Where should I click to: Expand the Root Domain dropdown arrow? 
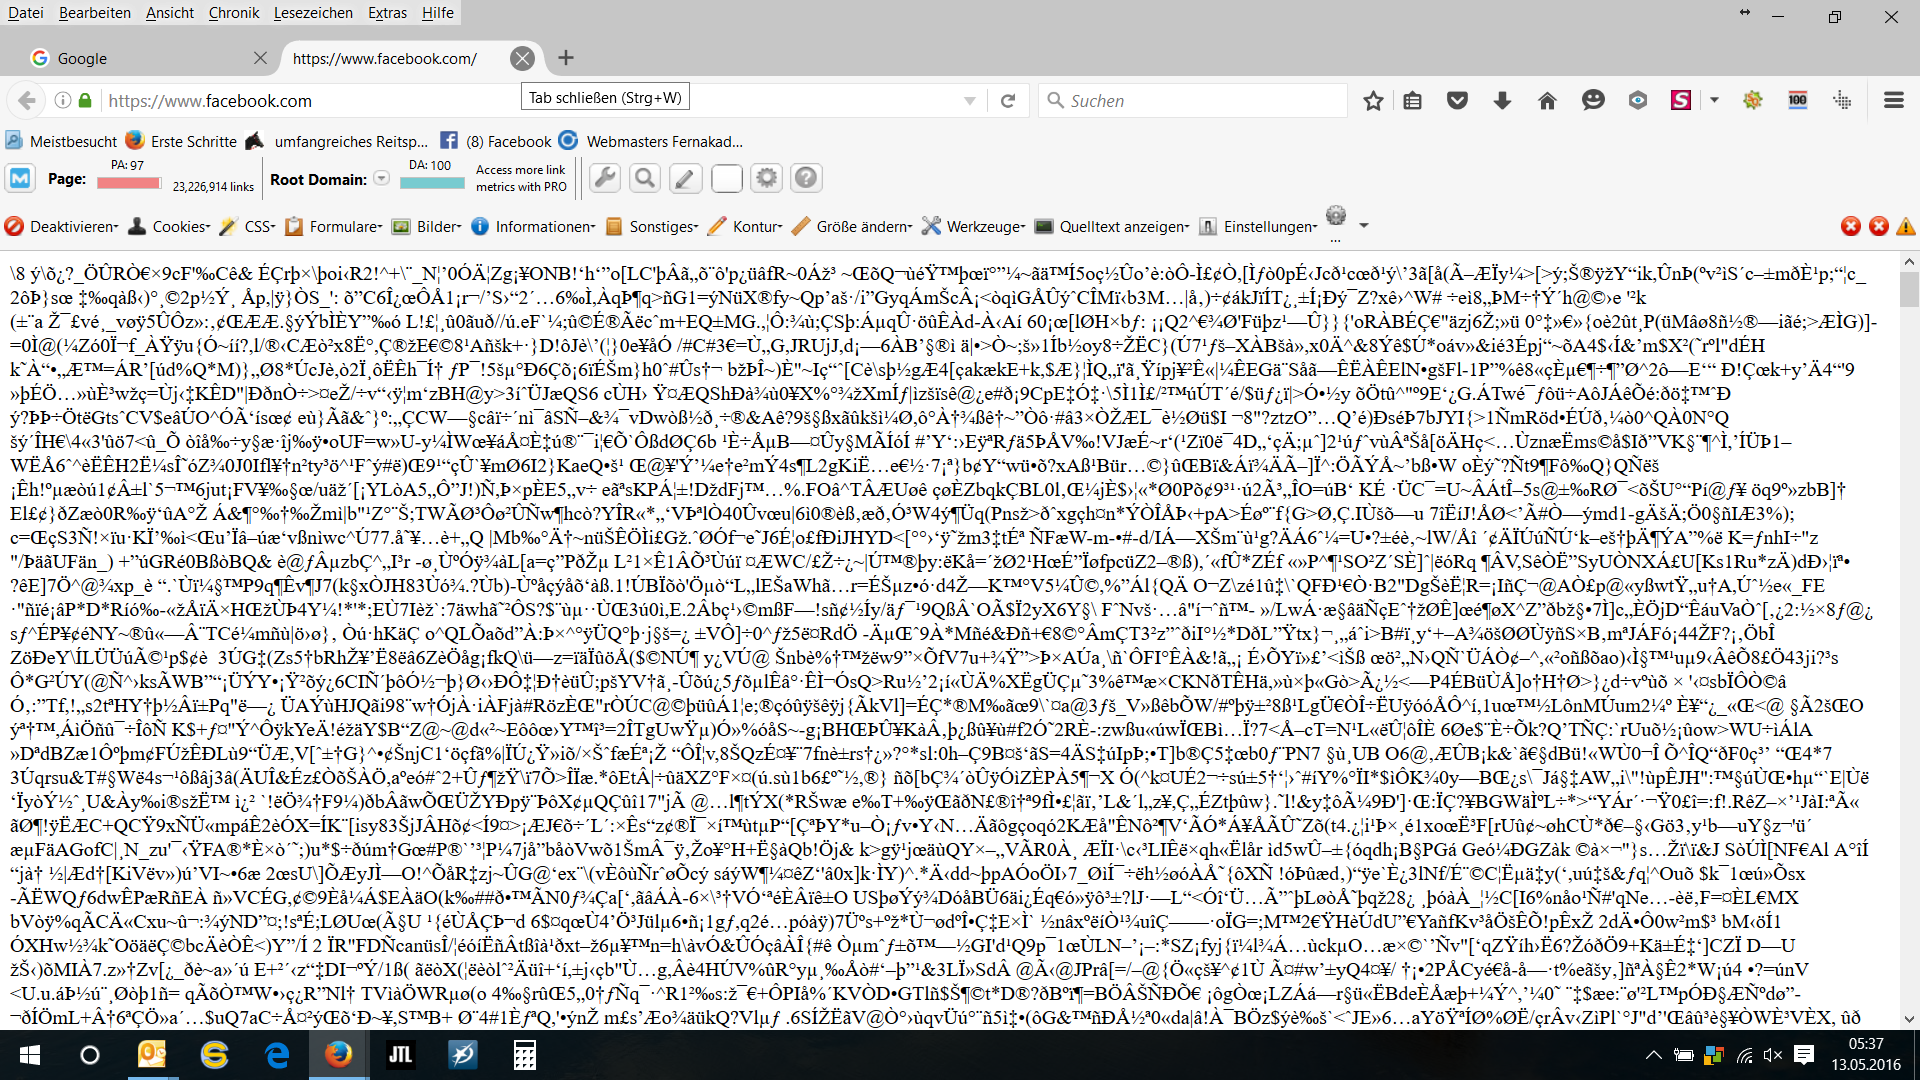coord(381,179)
